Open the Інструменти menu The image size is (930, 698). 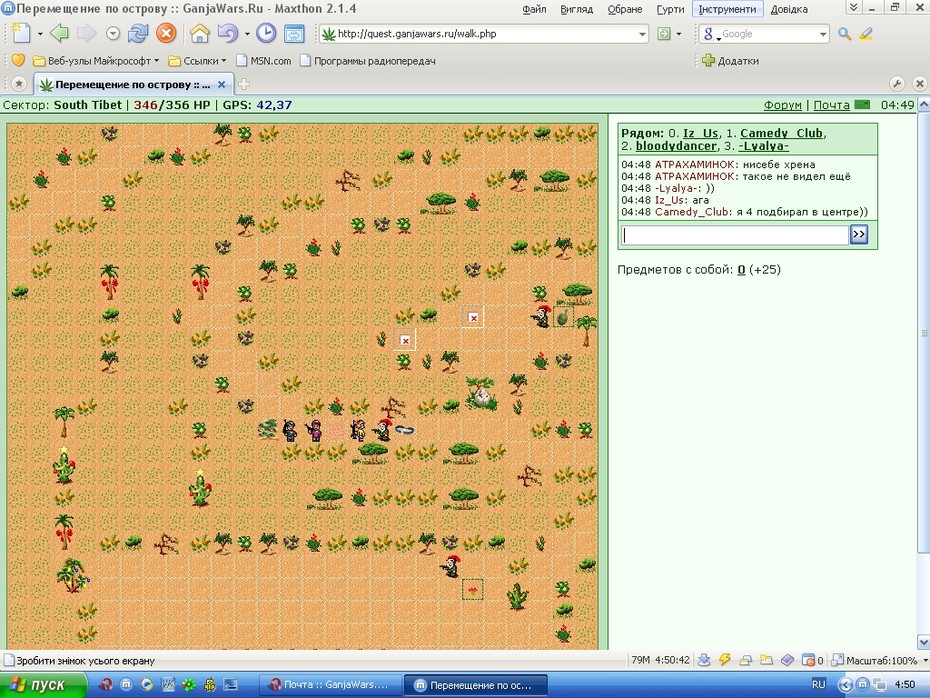point(727,9)
